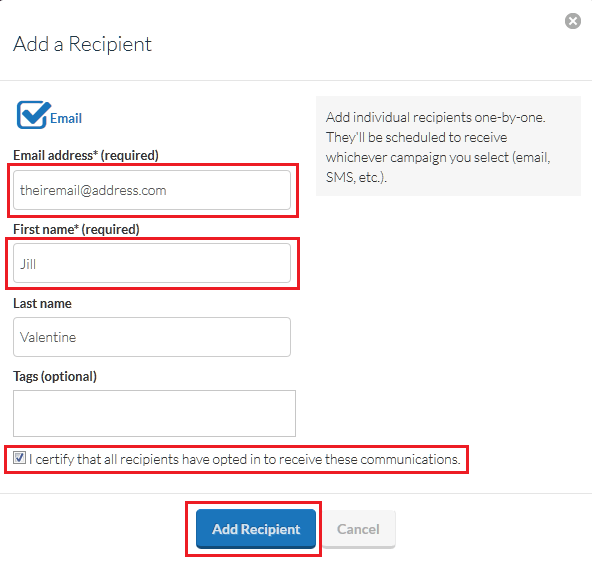Viewport: 592px width, 562px height.
Task: Click into the First name field
Action: pos(152,263)
